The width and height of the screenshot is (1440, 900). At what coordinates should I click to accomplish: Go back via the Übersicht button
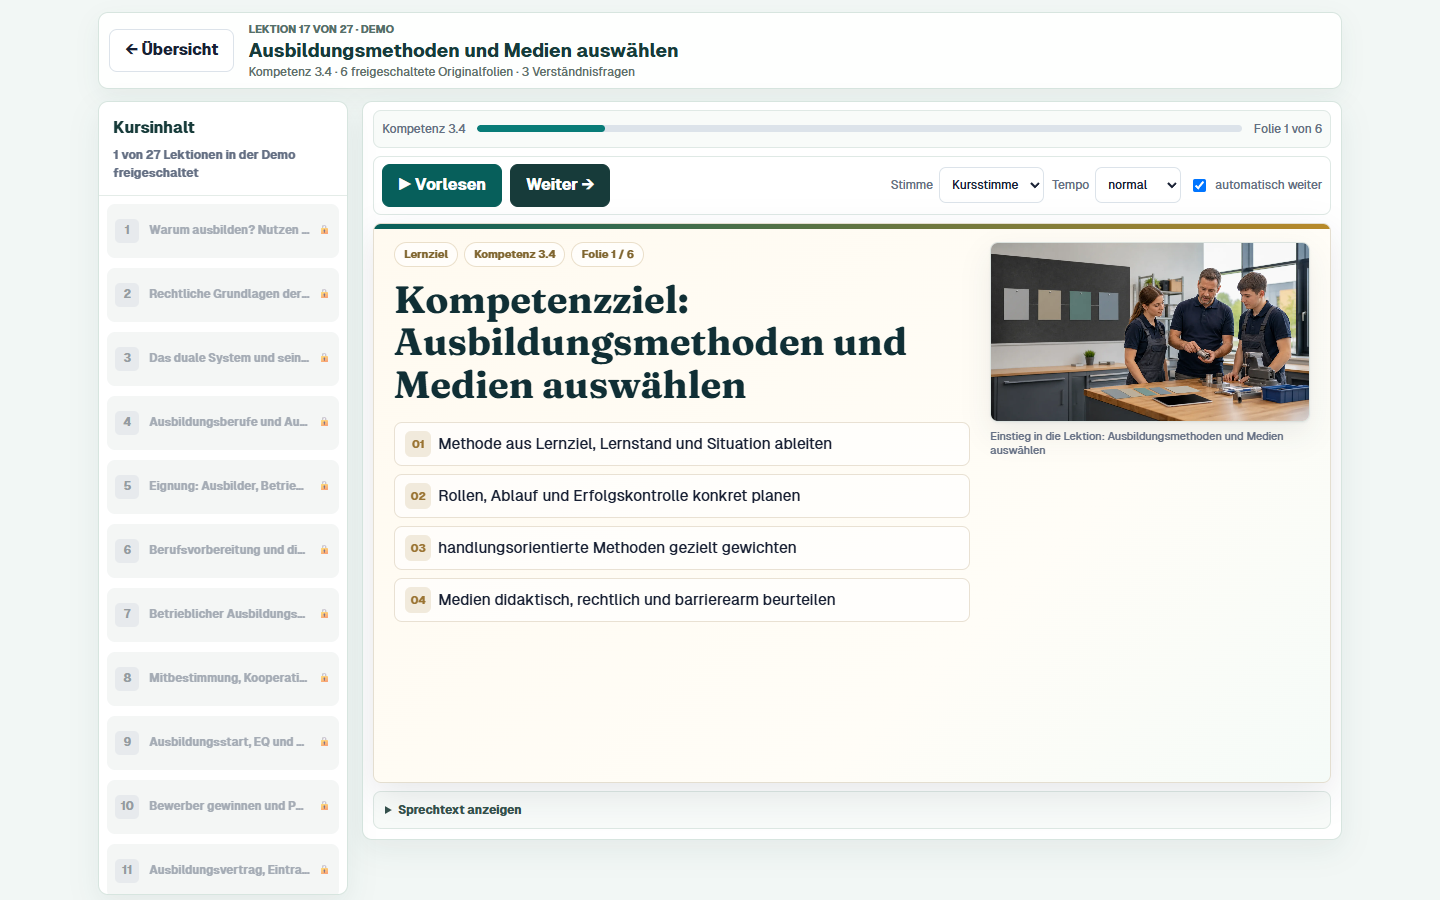(171, 50)
